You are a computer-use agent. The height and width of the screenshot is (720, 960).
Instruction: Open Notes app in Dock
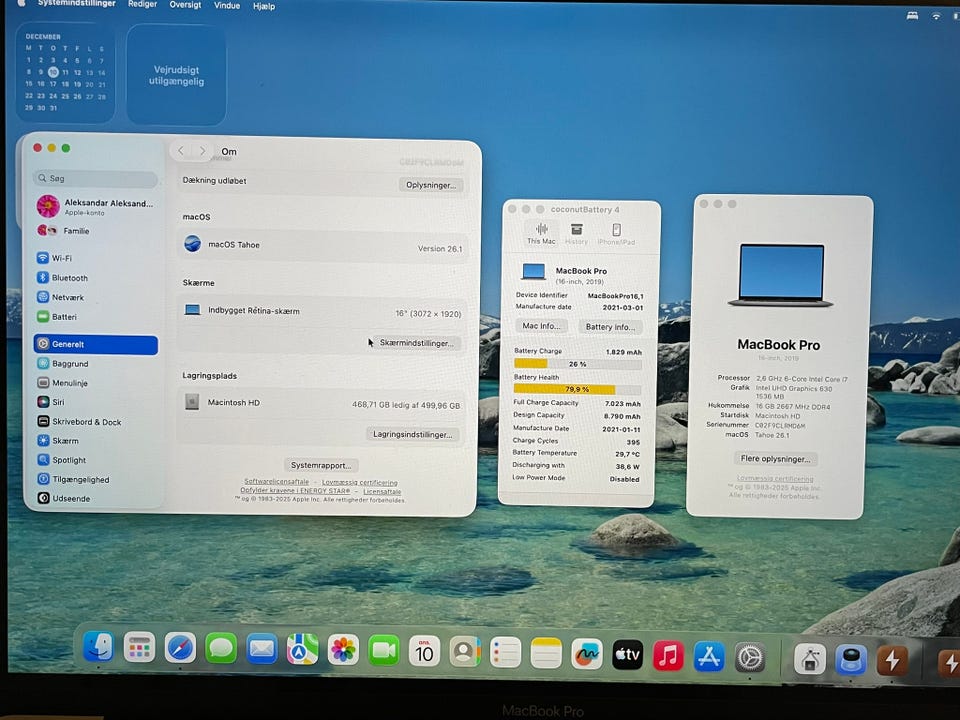546,653
